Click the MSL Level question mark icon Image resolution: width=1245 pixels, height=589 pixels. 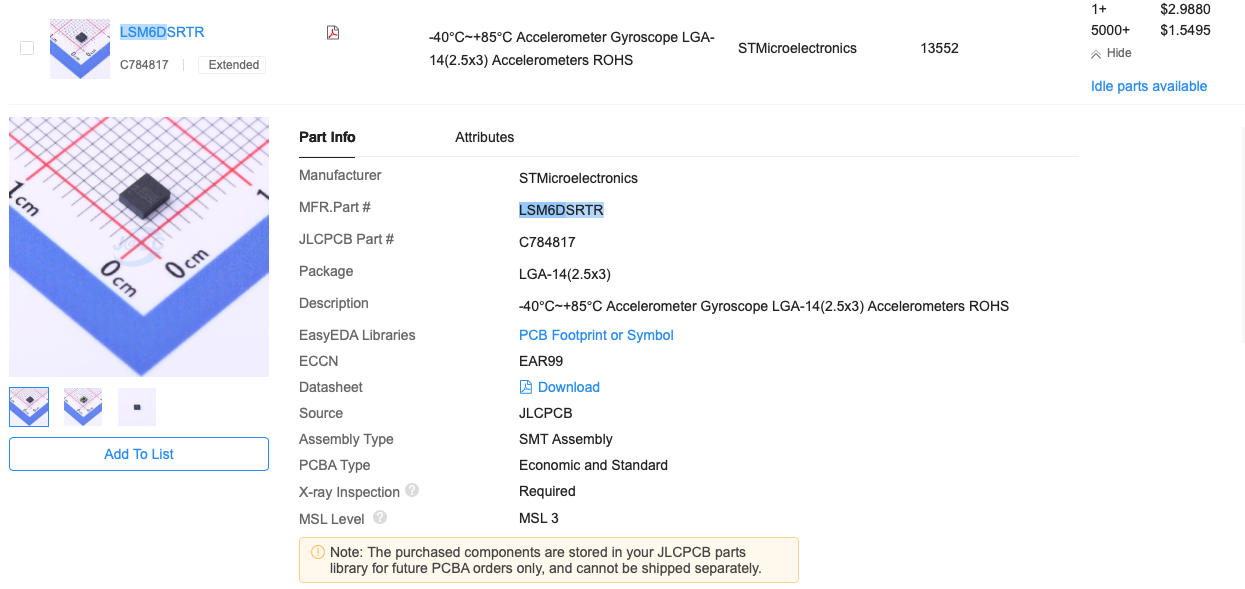(x=380, y=518)
